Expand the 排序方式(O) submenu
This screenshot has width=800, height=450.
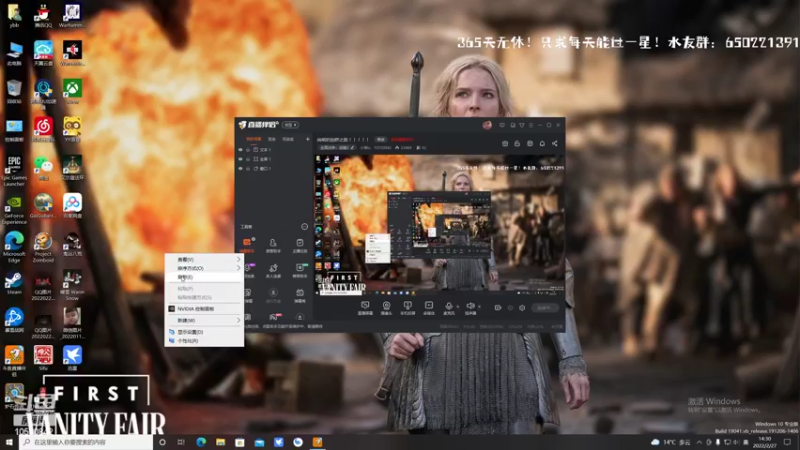click(x=204, y=268)
